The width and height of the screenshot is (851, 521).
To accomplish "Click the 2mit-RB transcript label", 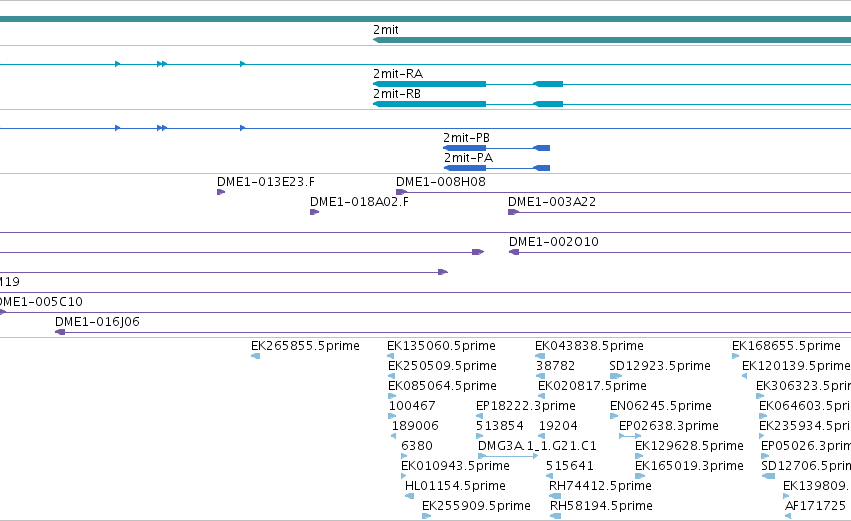I will click(397, 94).
